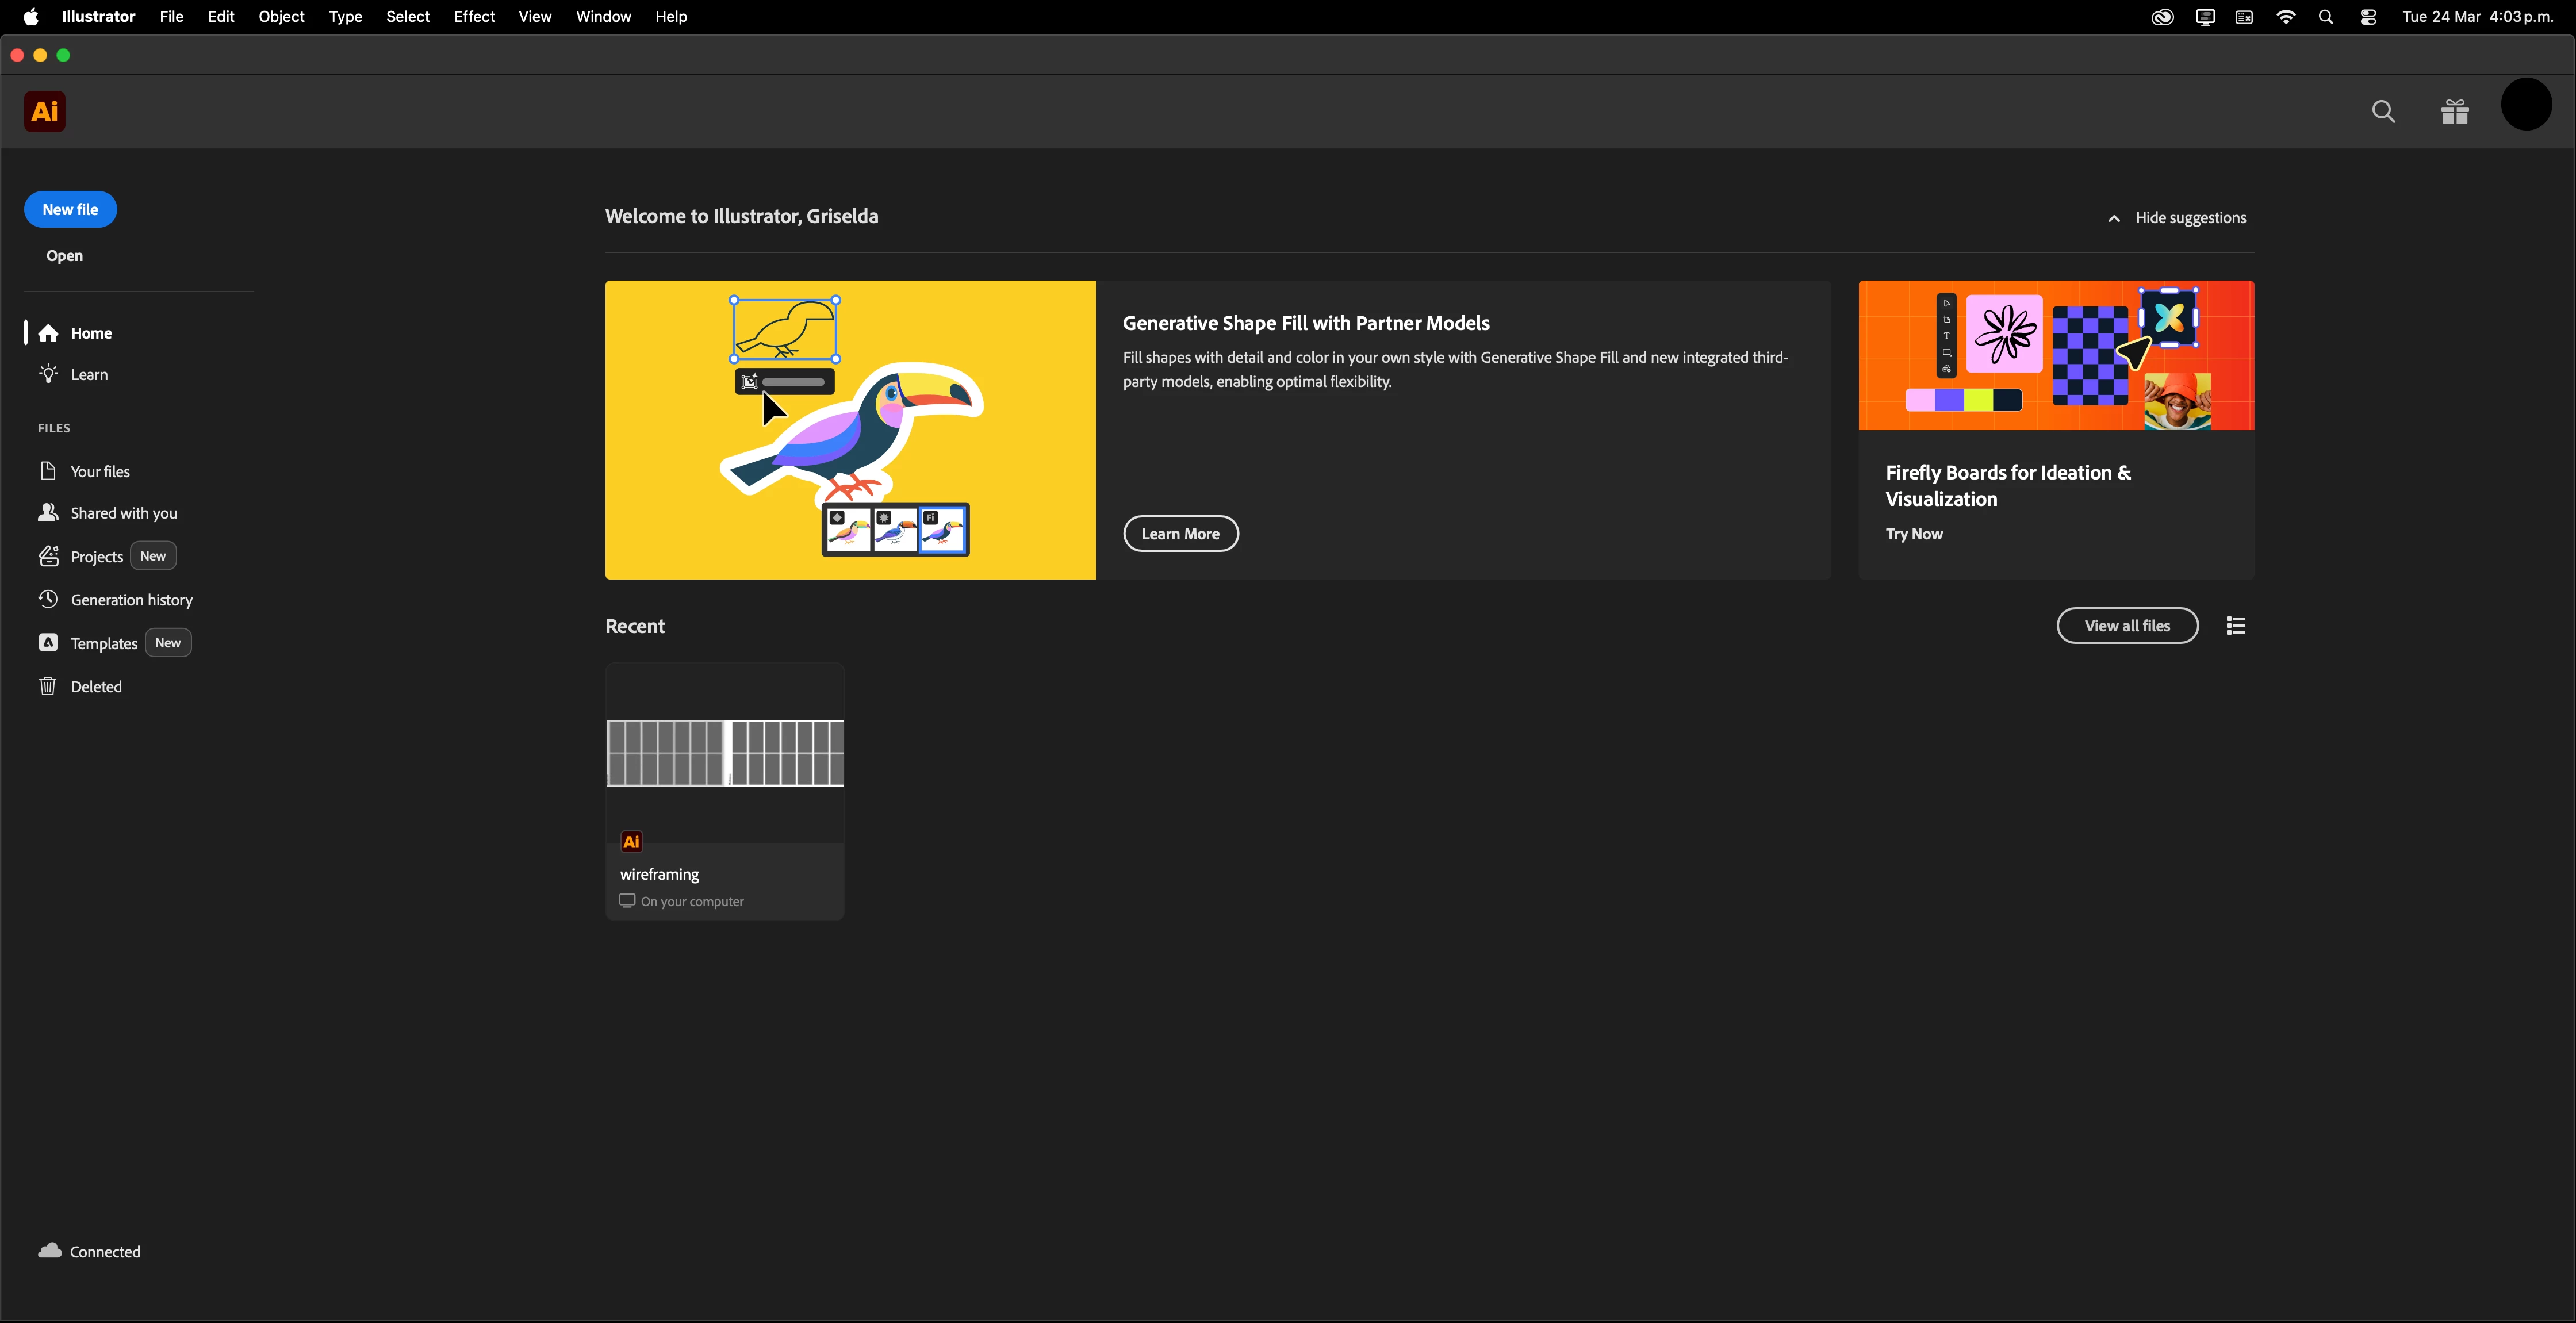Go to Learn in the sidebar

tap(89, 374)
